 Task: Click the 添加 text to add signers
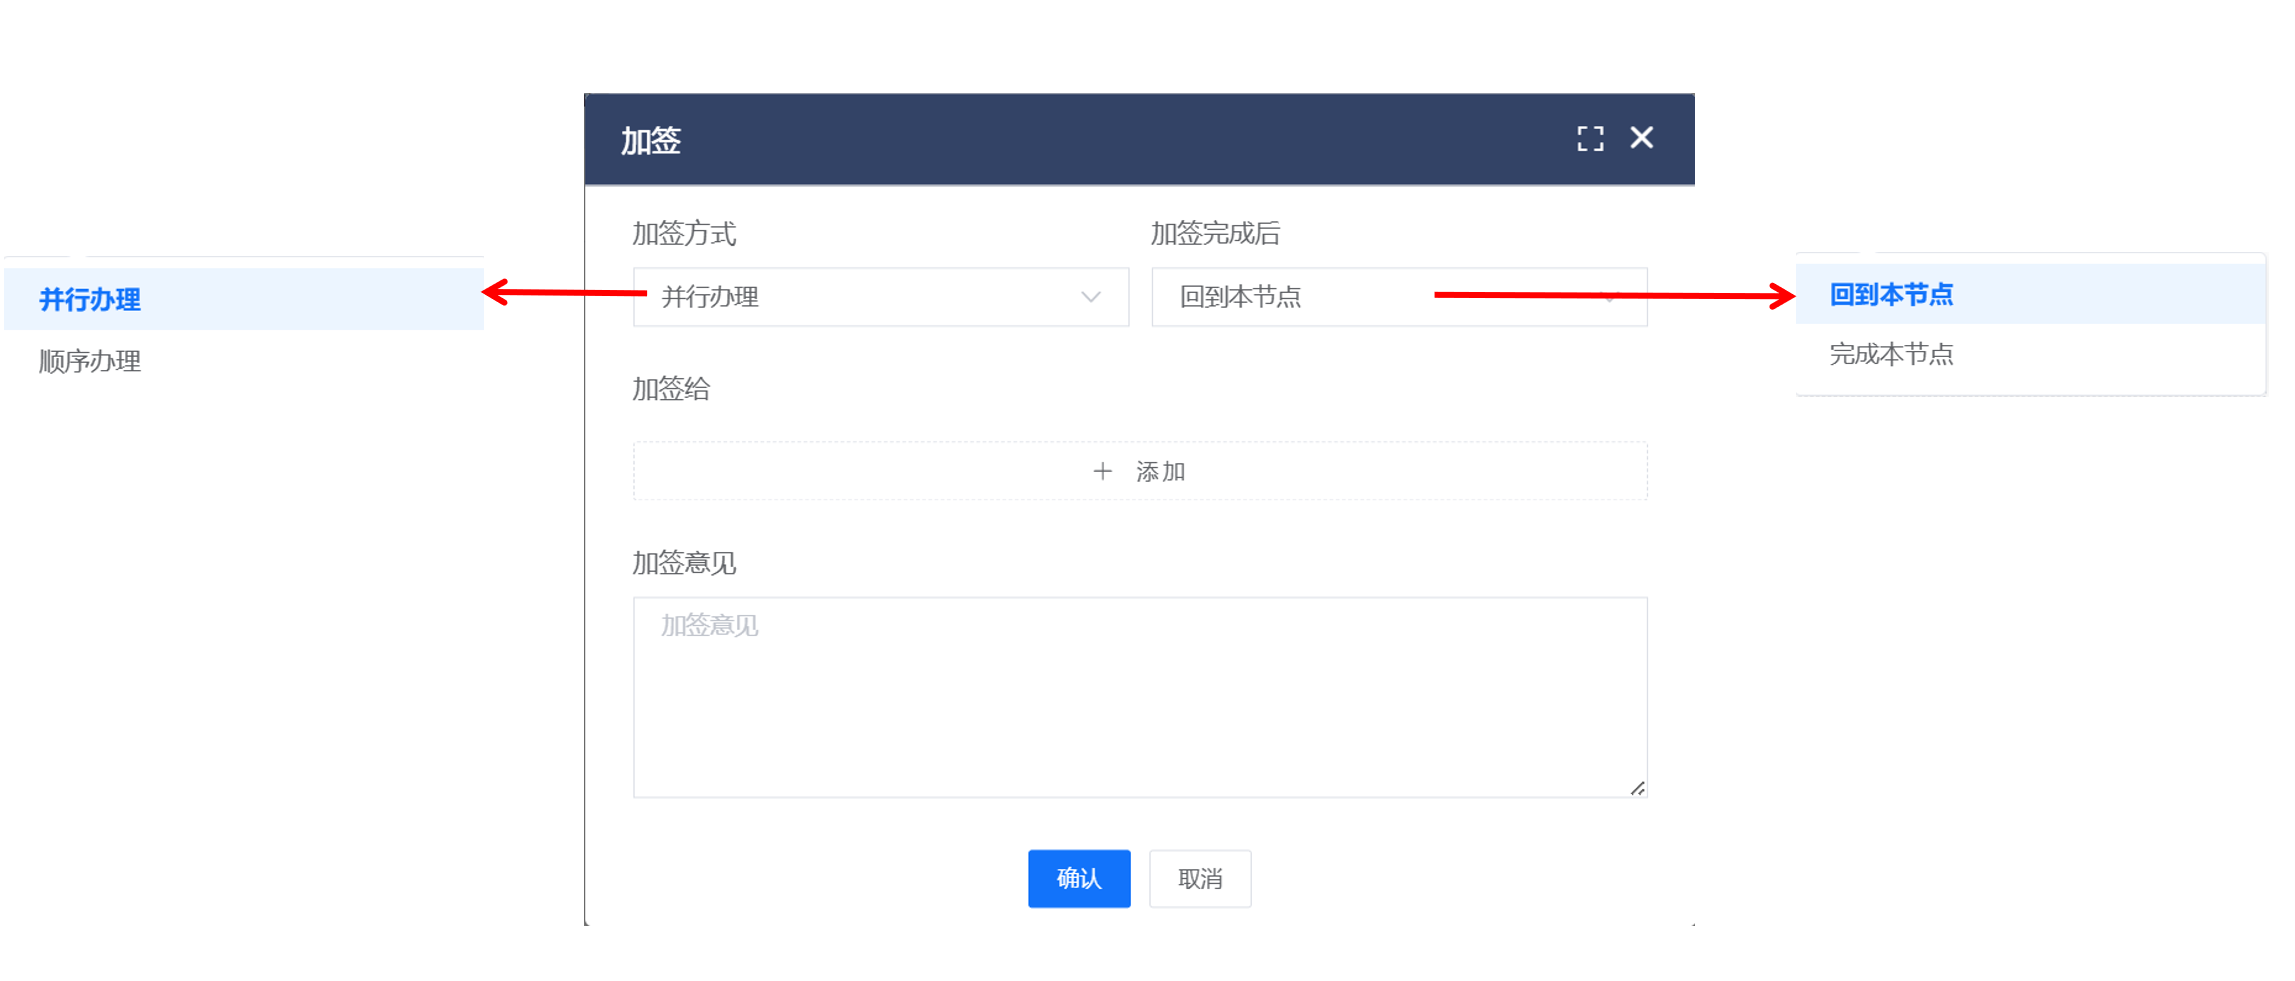[x=1160, y=471]
